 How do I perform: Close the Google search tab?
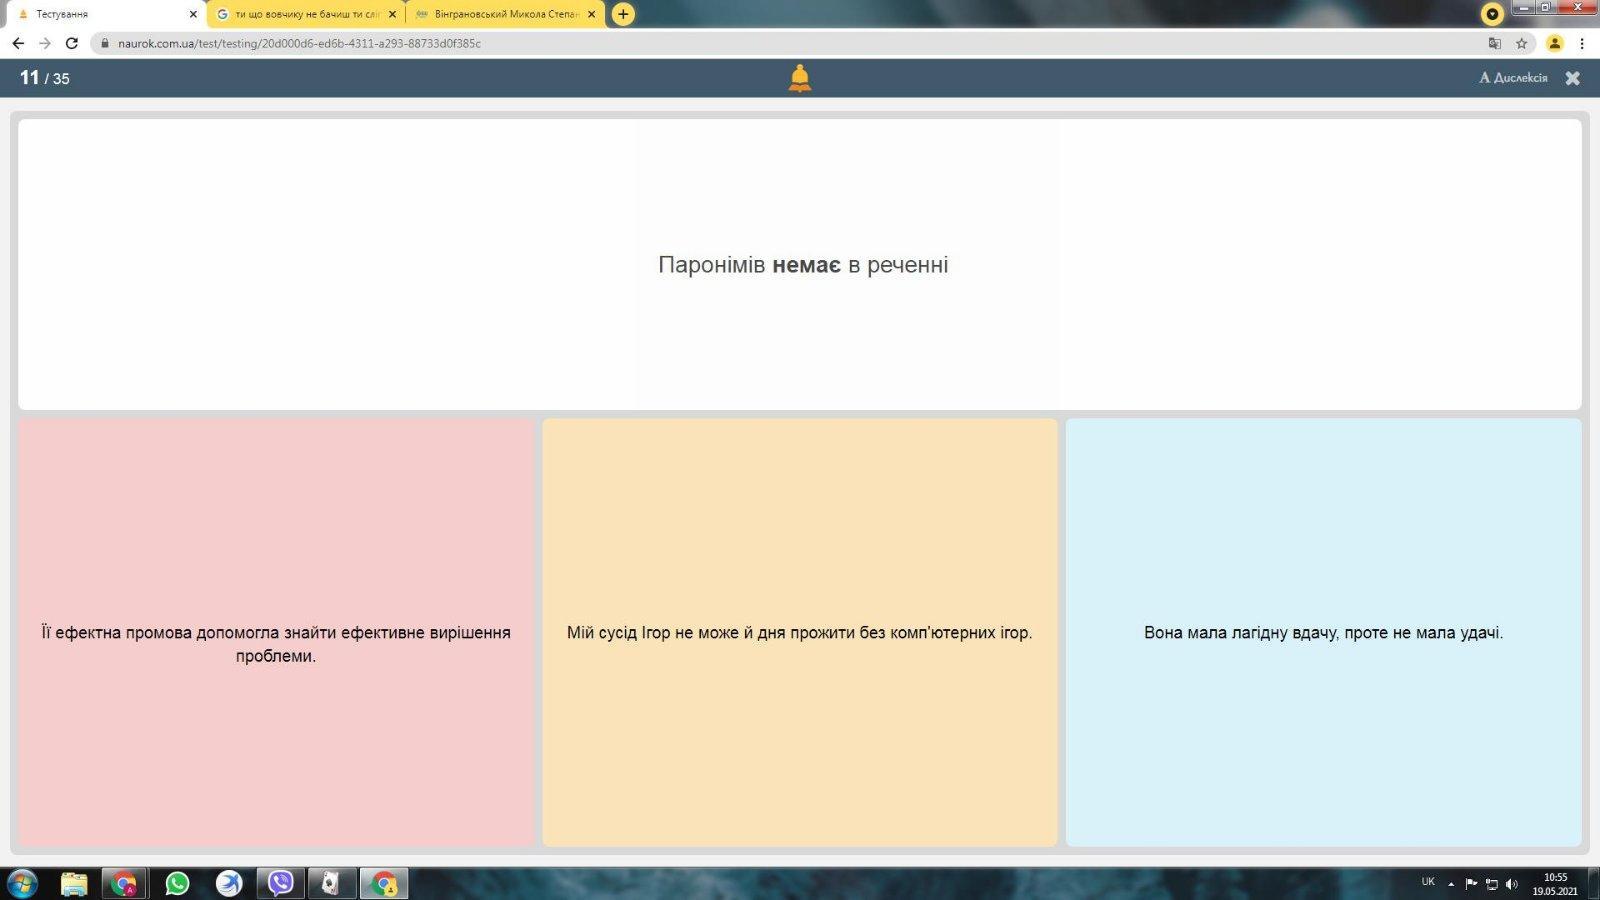click(x=392, y=14)
